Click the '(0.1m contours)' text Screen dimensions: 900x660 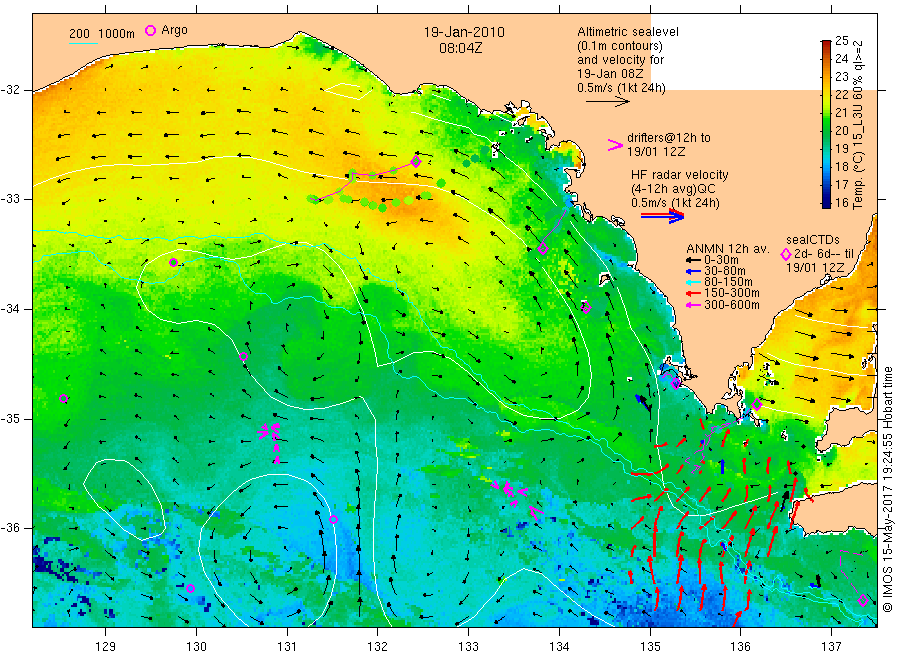pyautogui.click(x=620, y=46)
